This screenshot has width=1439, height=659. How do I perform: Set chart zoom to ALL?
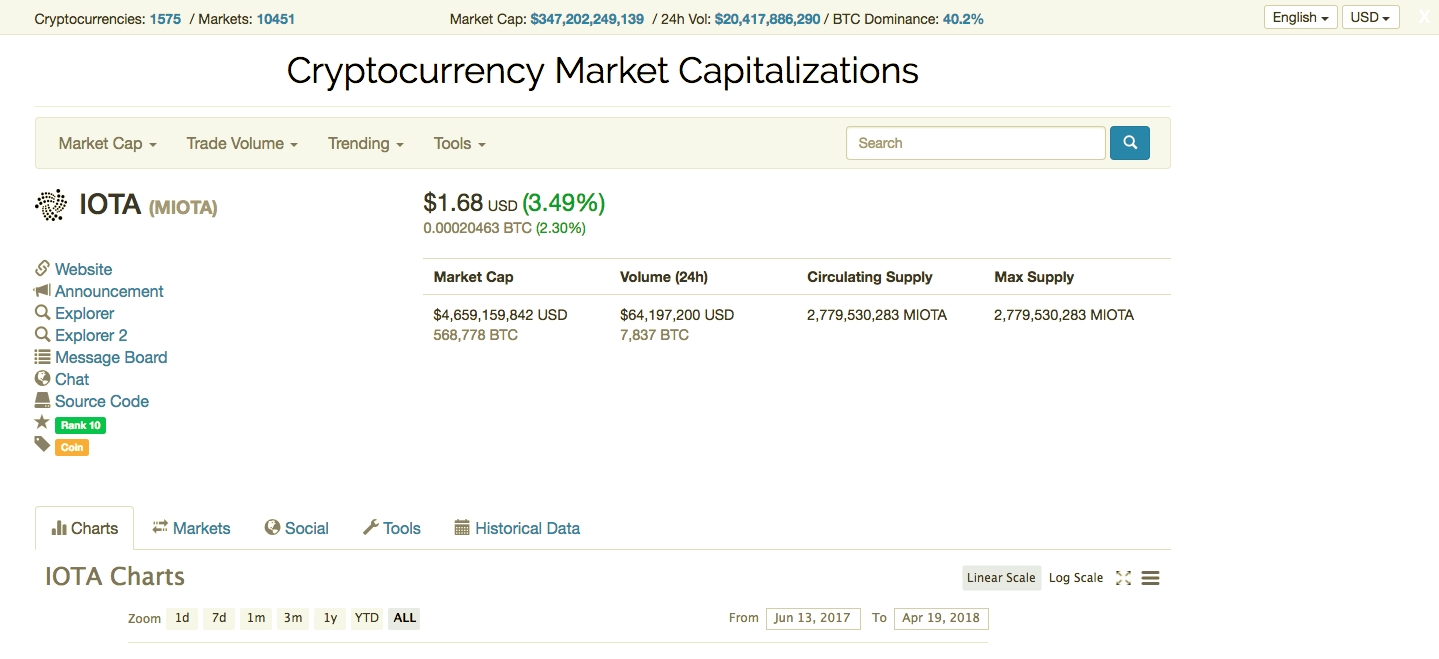click(x=405, y=618)
